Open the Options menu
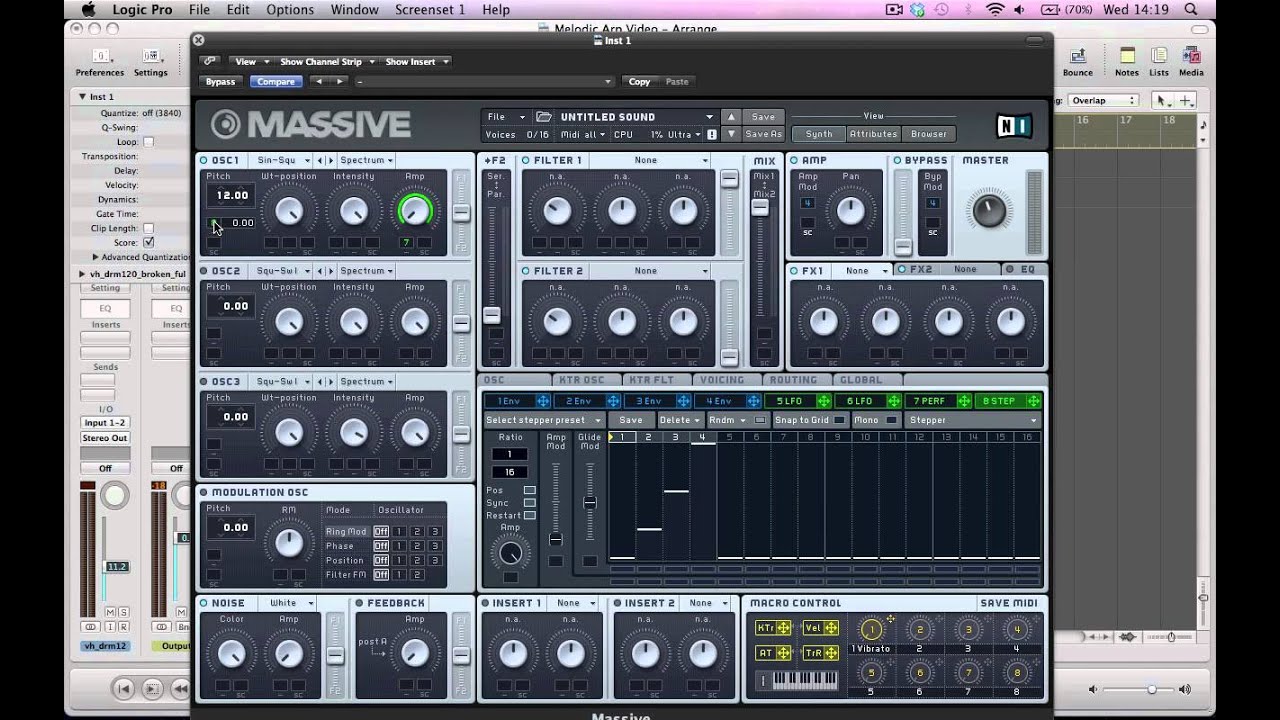This screenshot has height=720, width=1280. pos(290,10)
